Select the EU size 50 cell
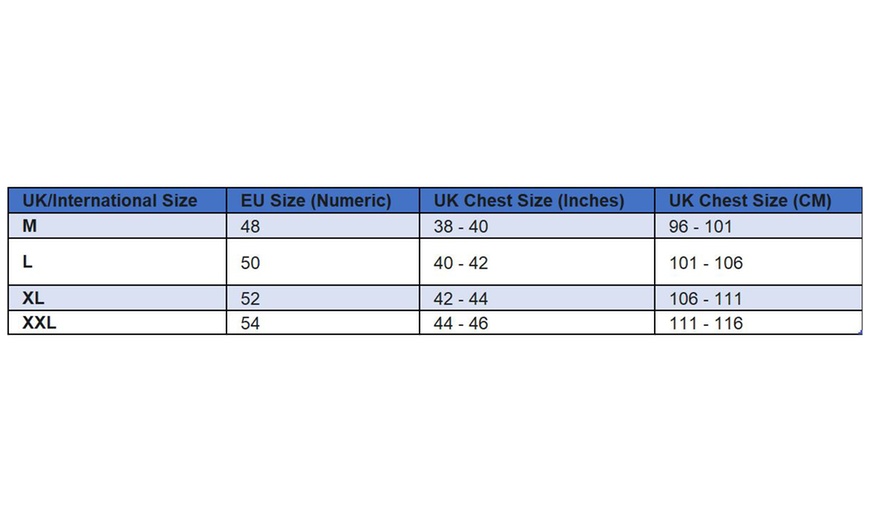870x524 pixels. tap(250, 263)
